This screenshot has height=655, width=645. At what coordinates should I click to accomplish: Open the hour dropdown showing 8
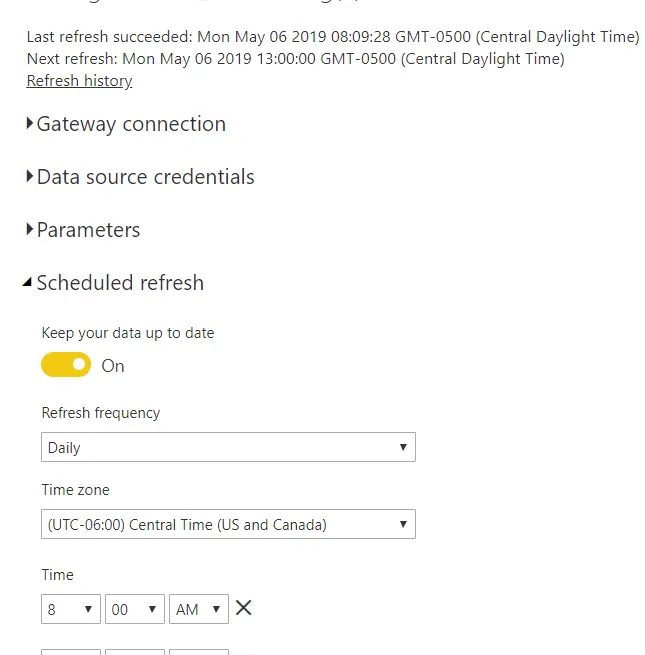tap(71, 609)
